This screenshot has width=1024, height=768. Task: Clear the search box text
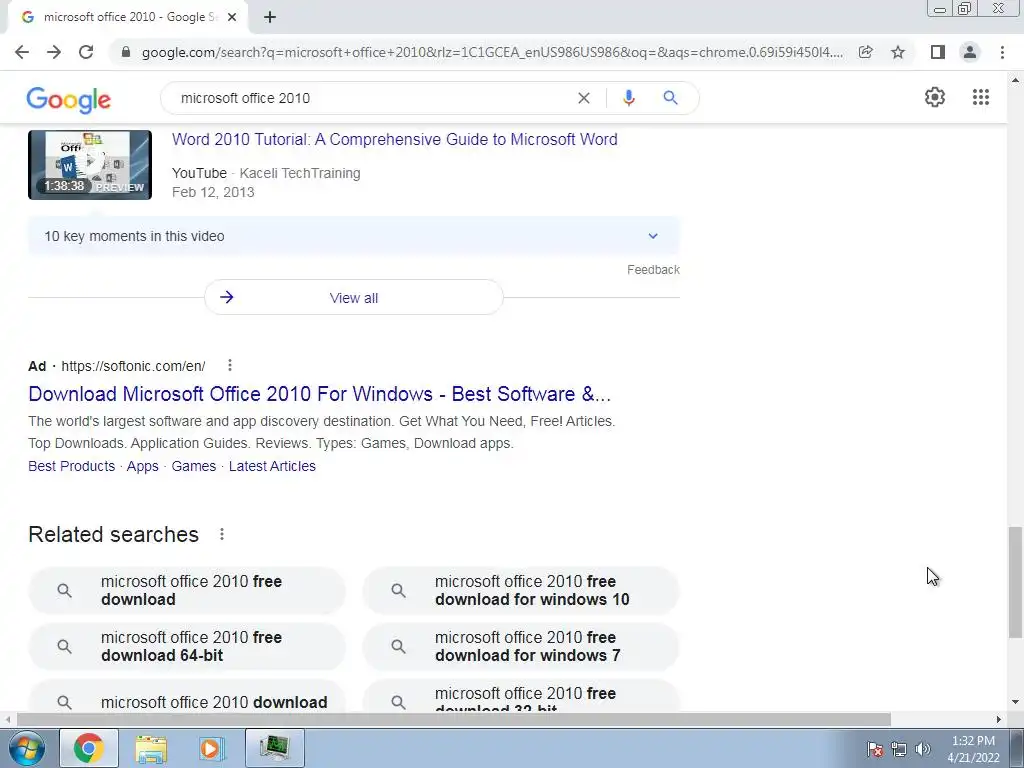(x=584, y=98)
